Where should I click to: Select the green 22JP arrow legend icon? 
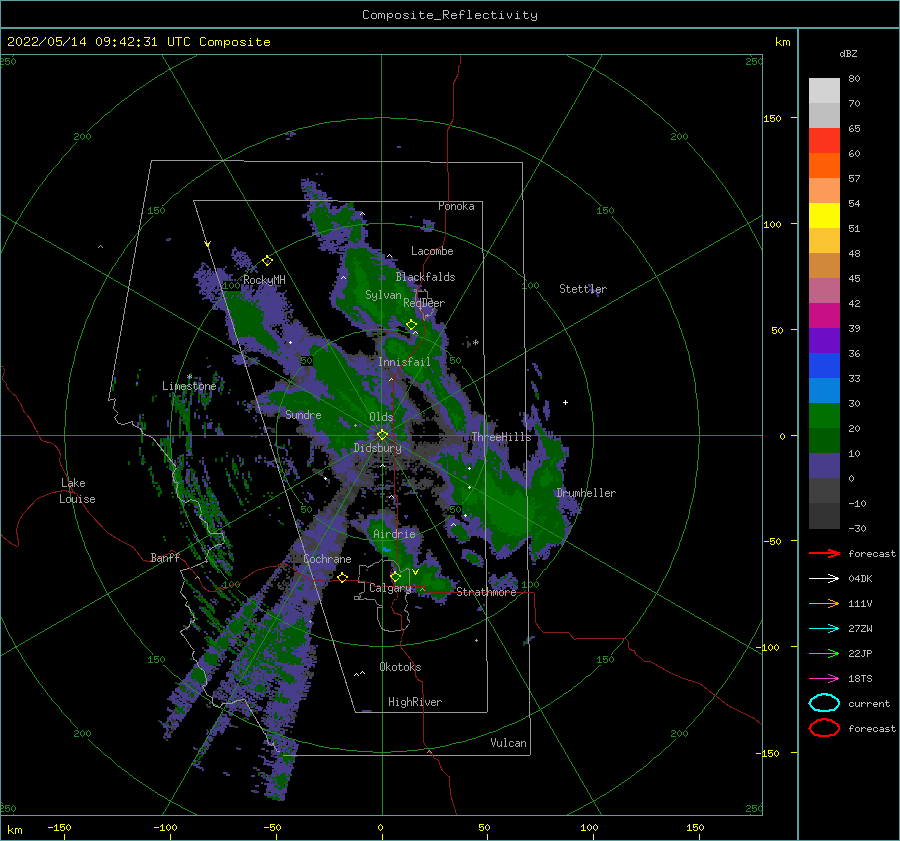point(824,653)
